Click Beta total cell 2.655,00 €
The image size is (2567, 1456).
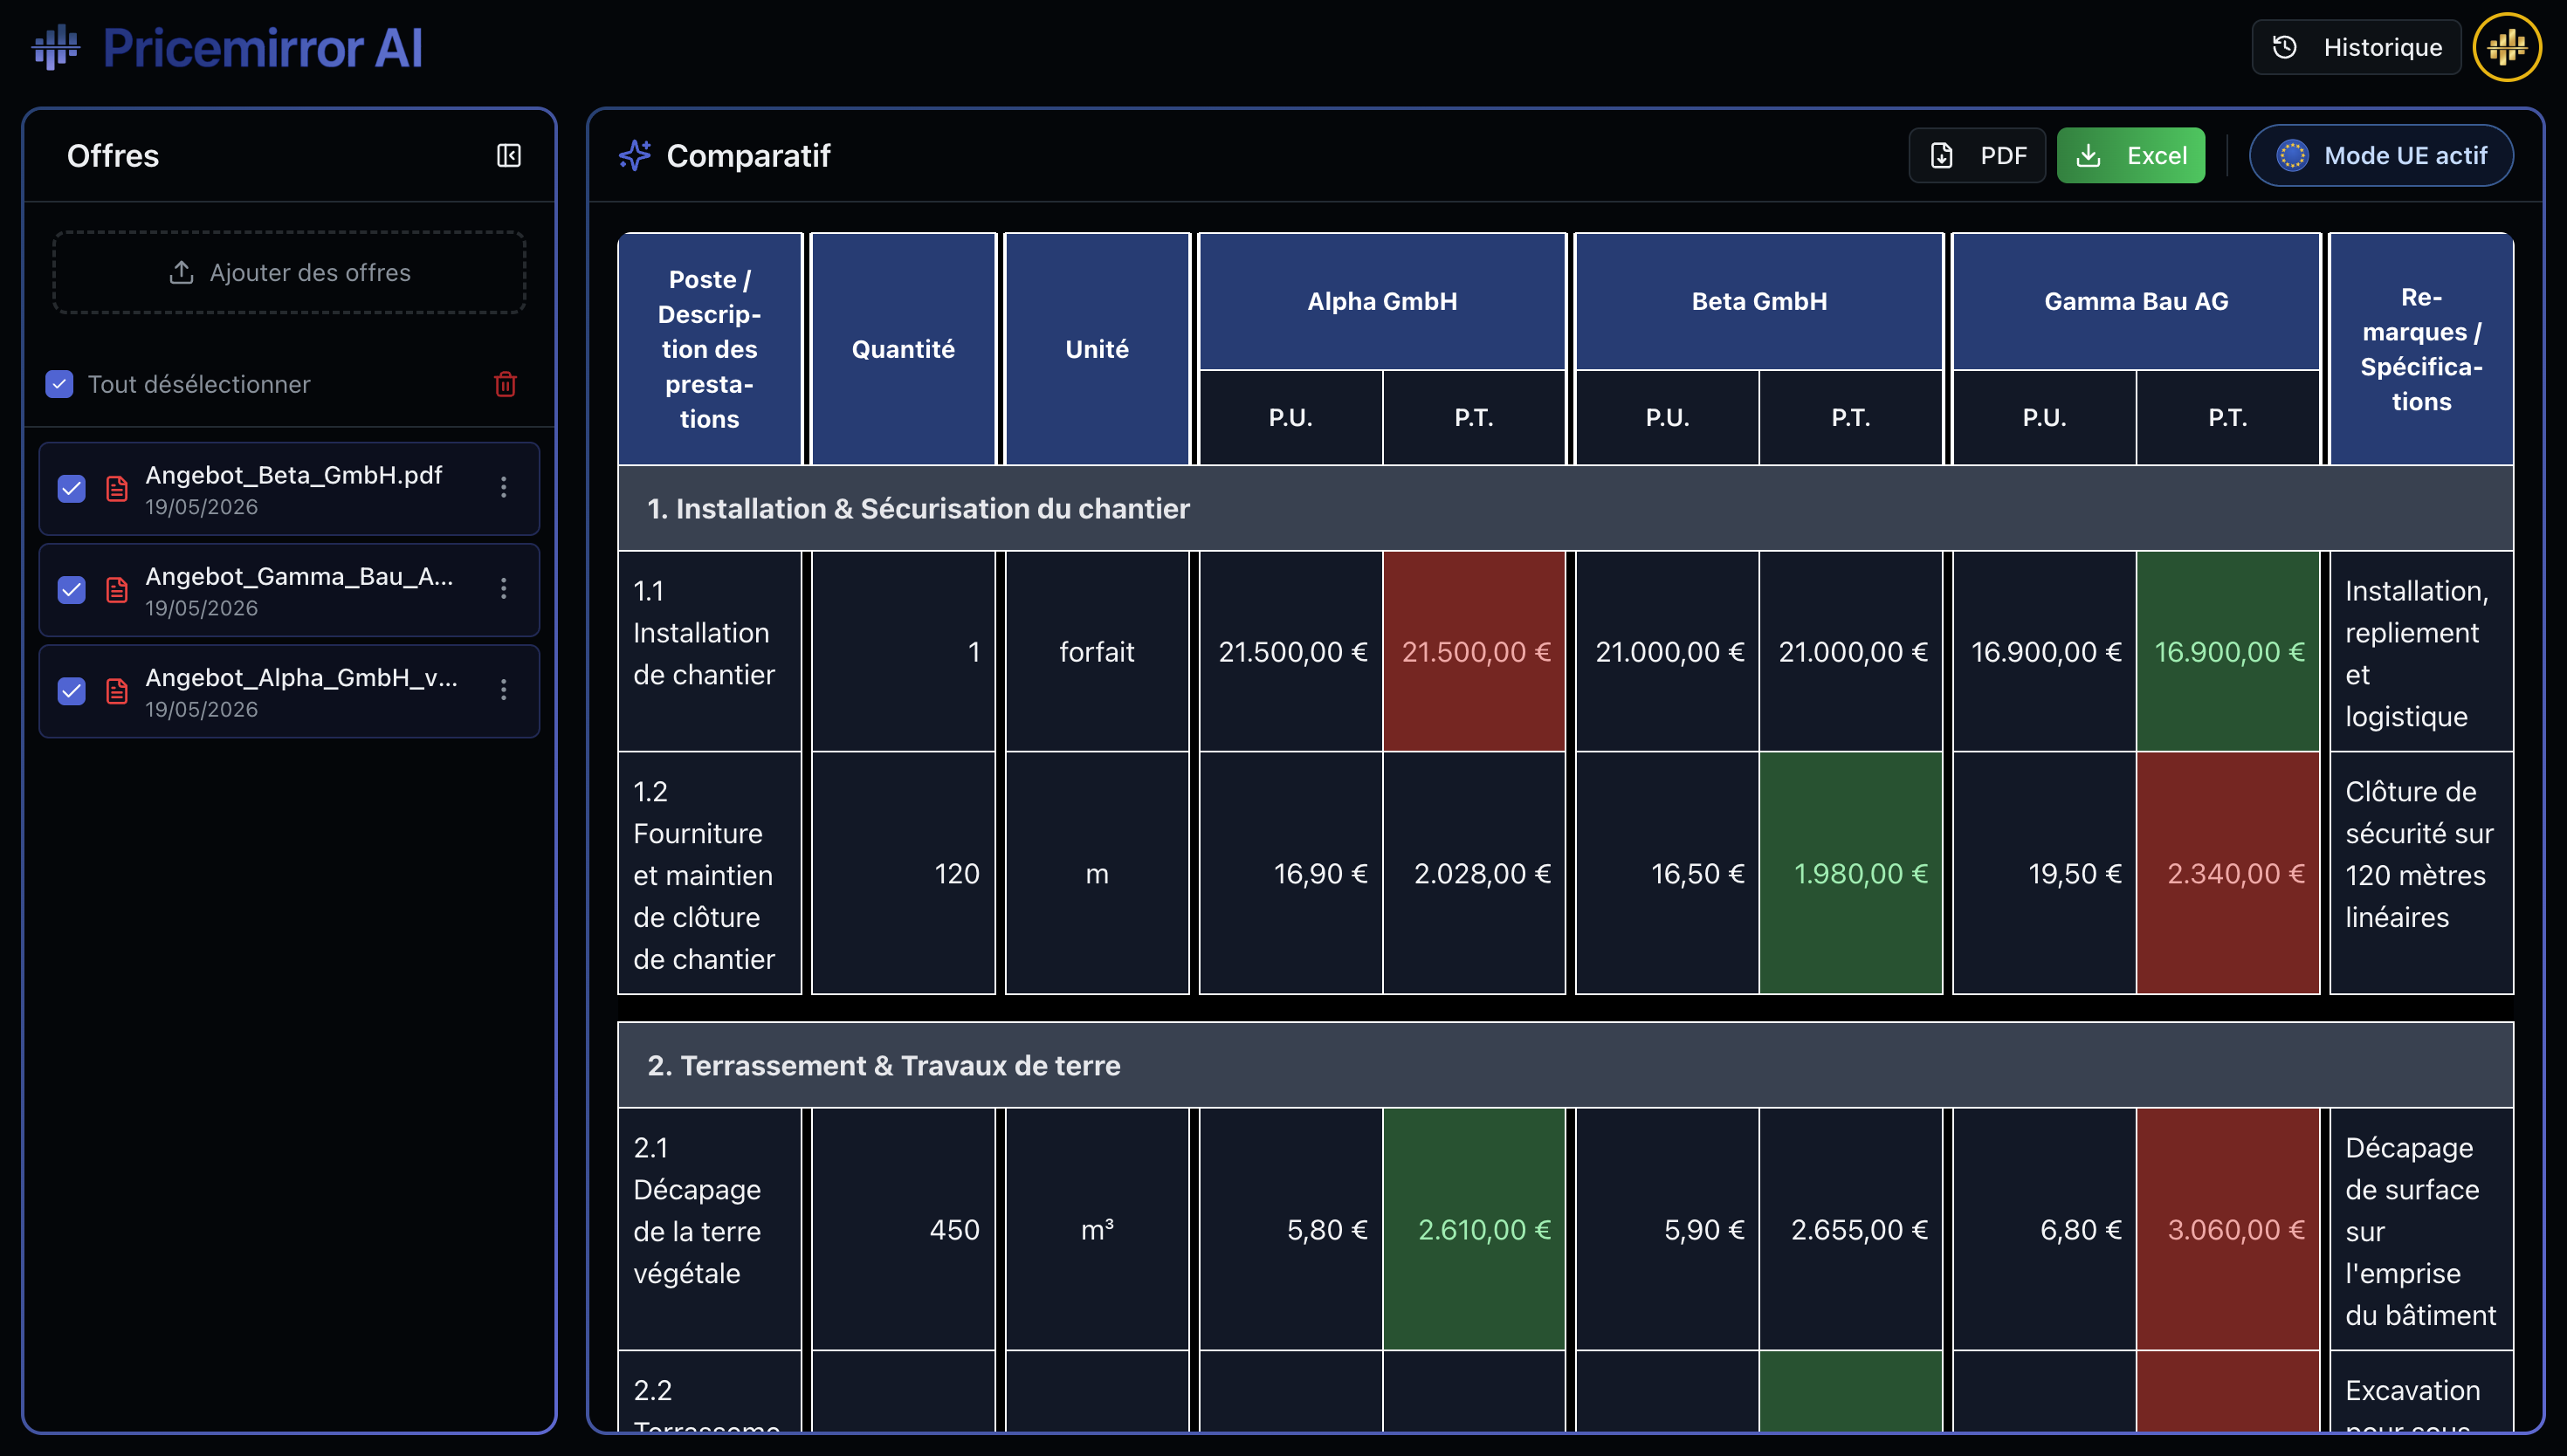point(1851,1230)
